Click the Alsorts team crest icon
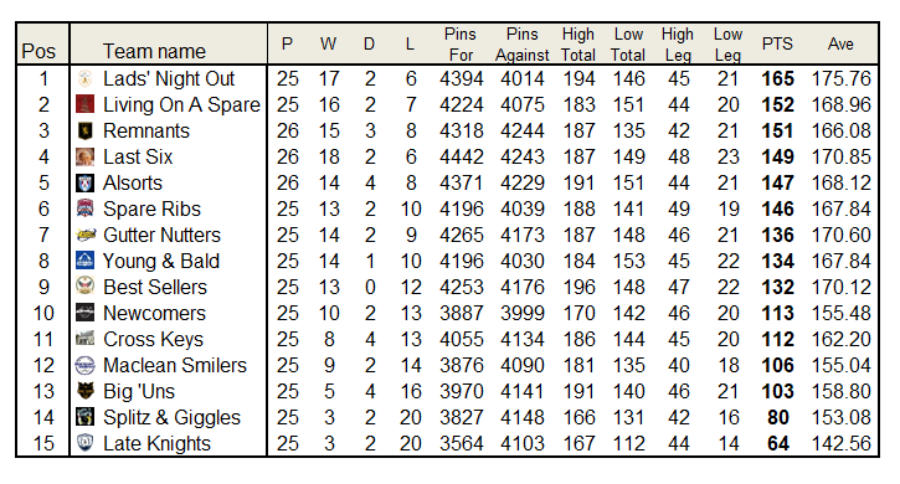The image size is (900, 484). pos(85,183)
